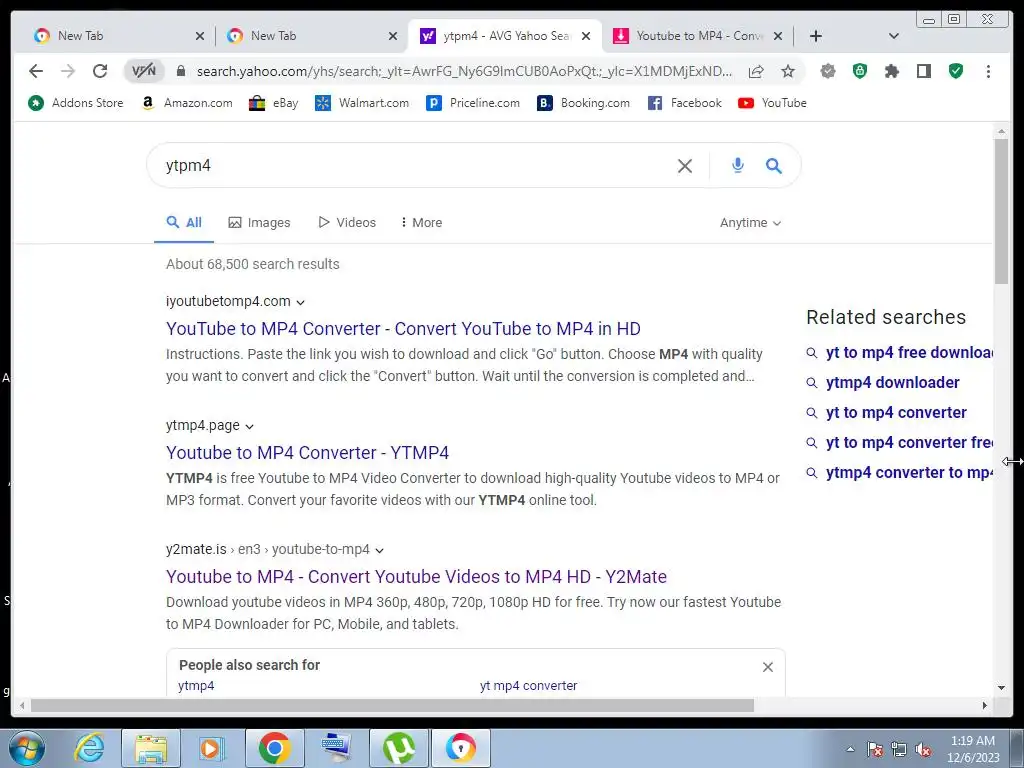1024x768 pixels.
Task: Expand the Anytime time filter
Action: 750,223
